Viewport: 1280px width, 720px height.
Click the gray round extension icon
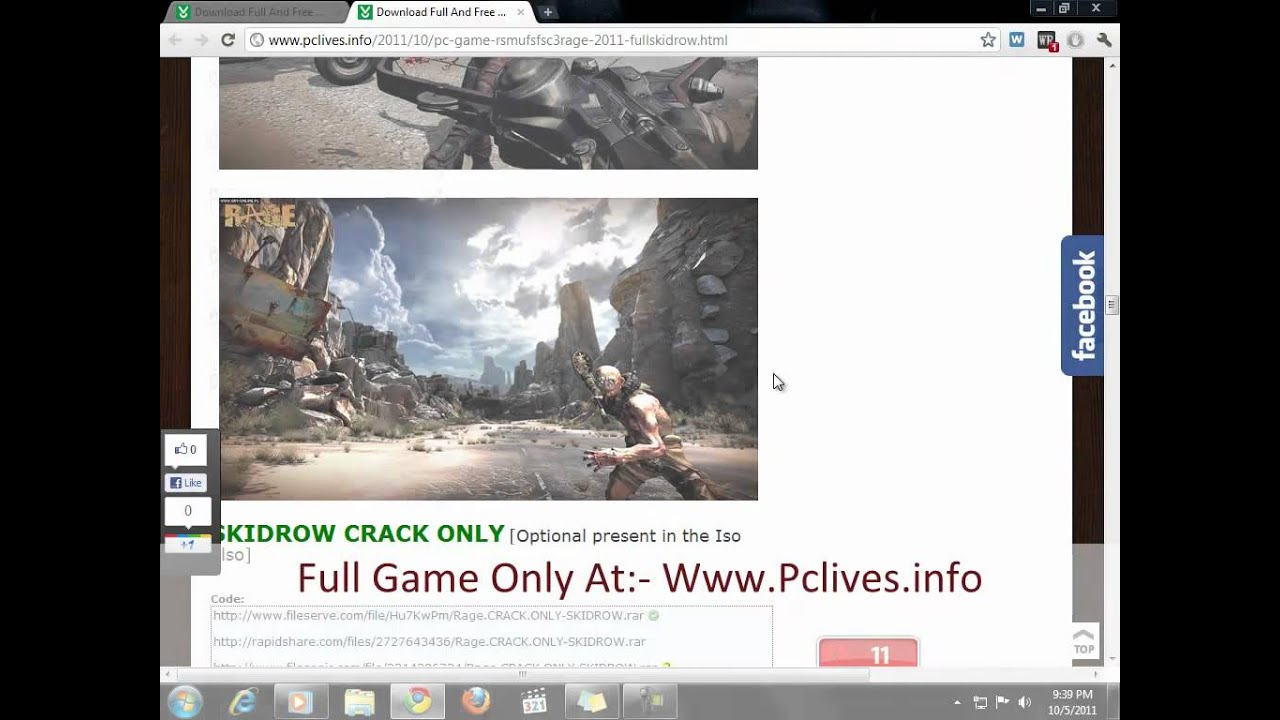[1075, 40]
